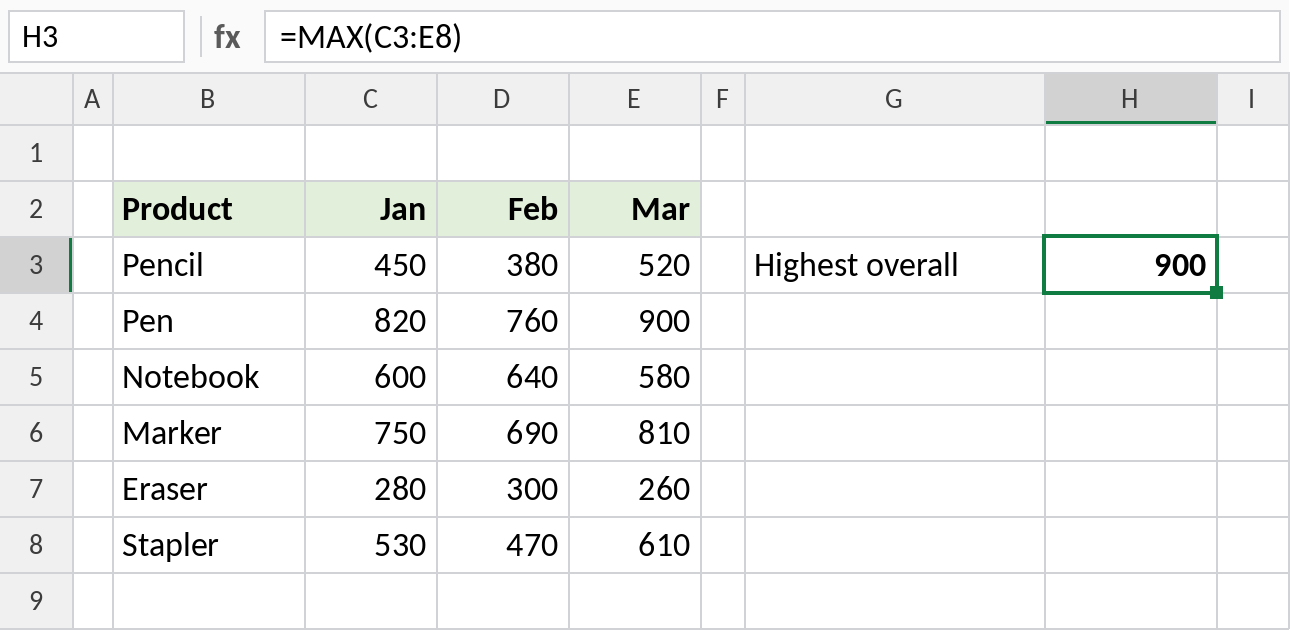Click the Jan header cell
Image resolution: width=1290 pixels, height=630 pixels.
(371, 209)
